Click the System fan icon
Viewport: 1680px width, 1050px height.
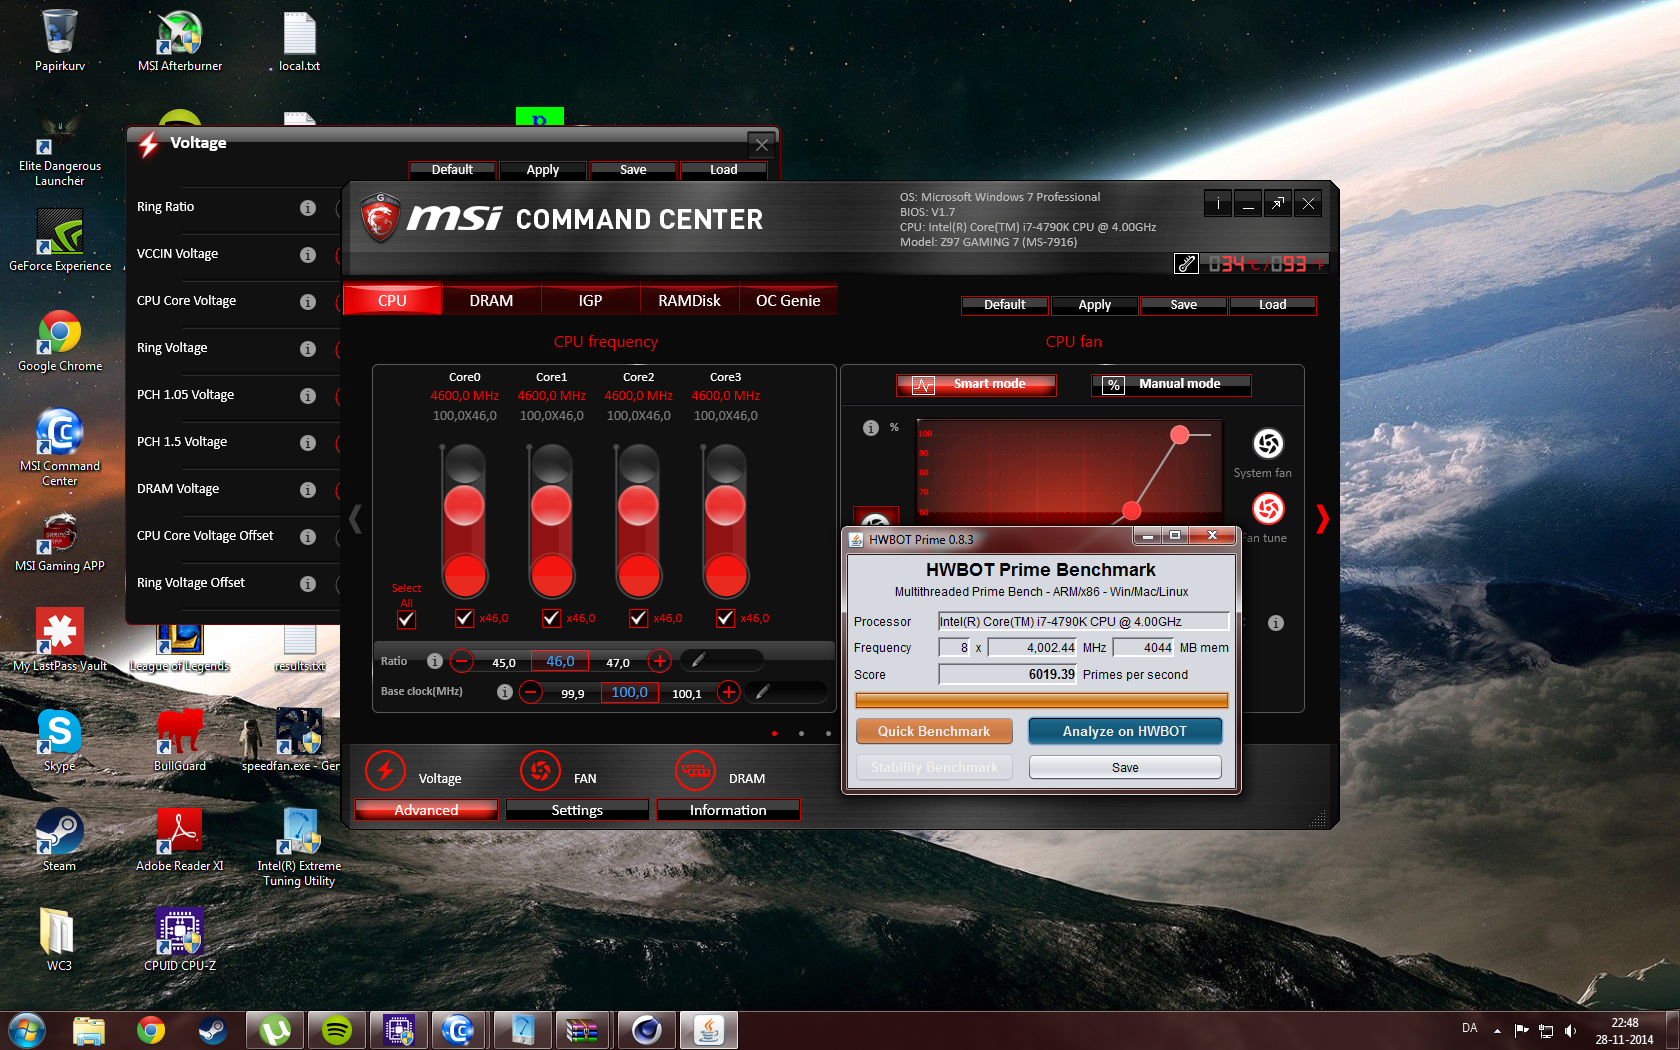pos(1268,443)
